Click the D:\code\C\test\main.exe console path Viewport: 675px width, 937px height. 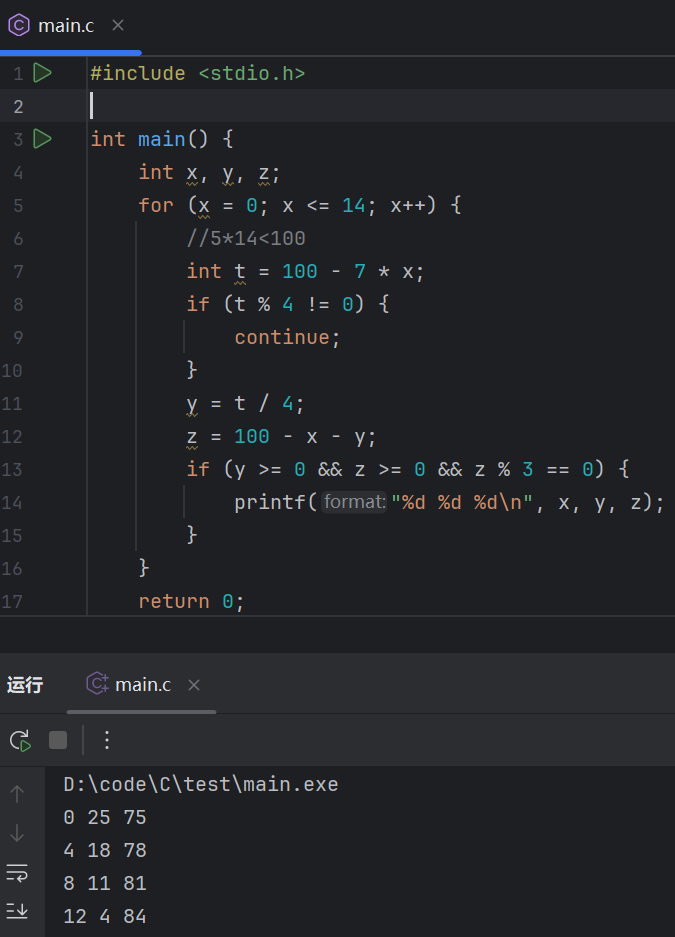[x=200, y=785]
